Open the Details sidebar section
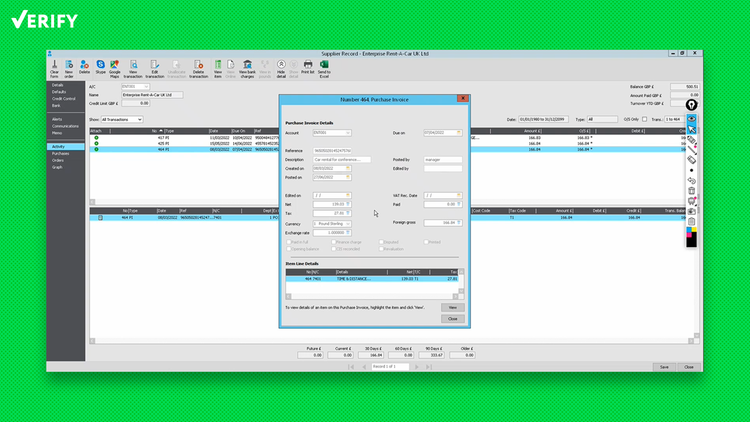The height and width of the screenshot is (422, 750). pyautogui.click(x=58, y=85)
